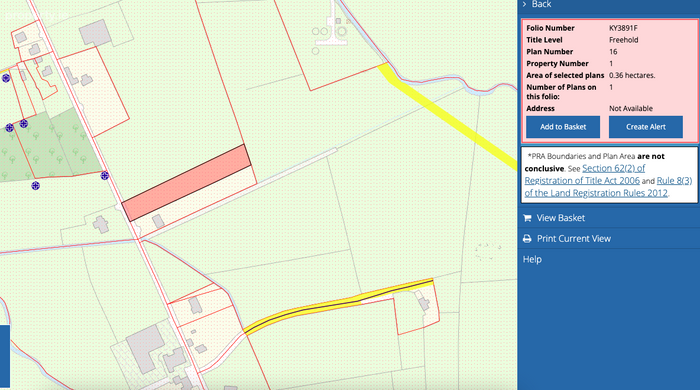Click the shopping cart basket icon
Image resolution: width=700 pixels, height=390 pixels.
point(527,218)
